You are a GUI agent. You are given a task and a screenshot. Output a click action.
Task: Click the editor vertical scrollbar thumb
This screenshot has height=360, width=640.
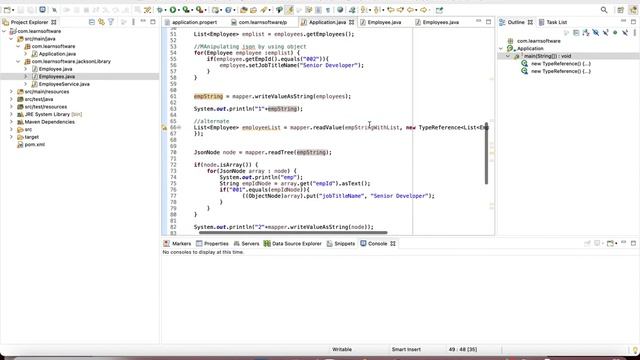(486, 153)
